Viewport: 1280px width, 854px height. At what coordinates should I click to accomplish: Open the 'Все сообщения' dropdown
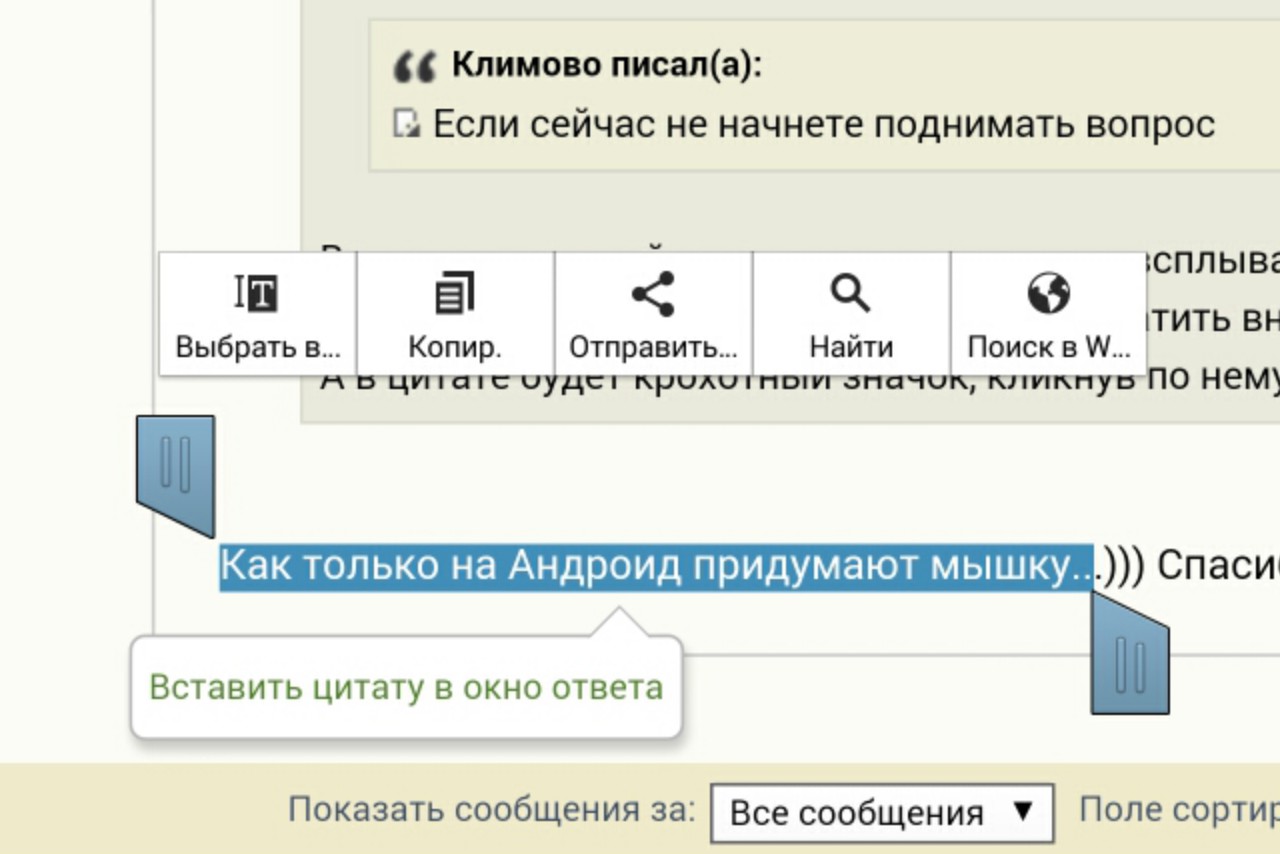[x=881, y=812]
